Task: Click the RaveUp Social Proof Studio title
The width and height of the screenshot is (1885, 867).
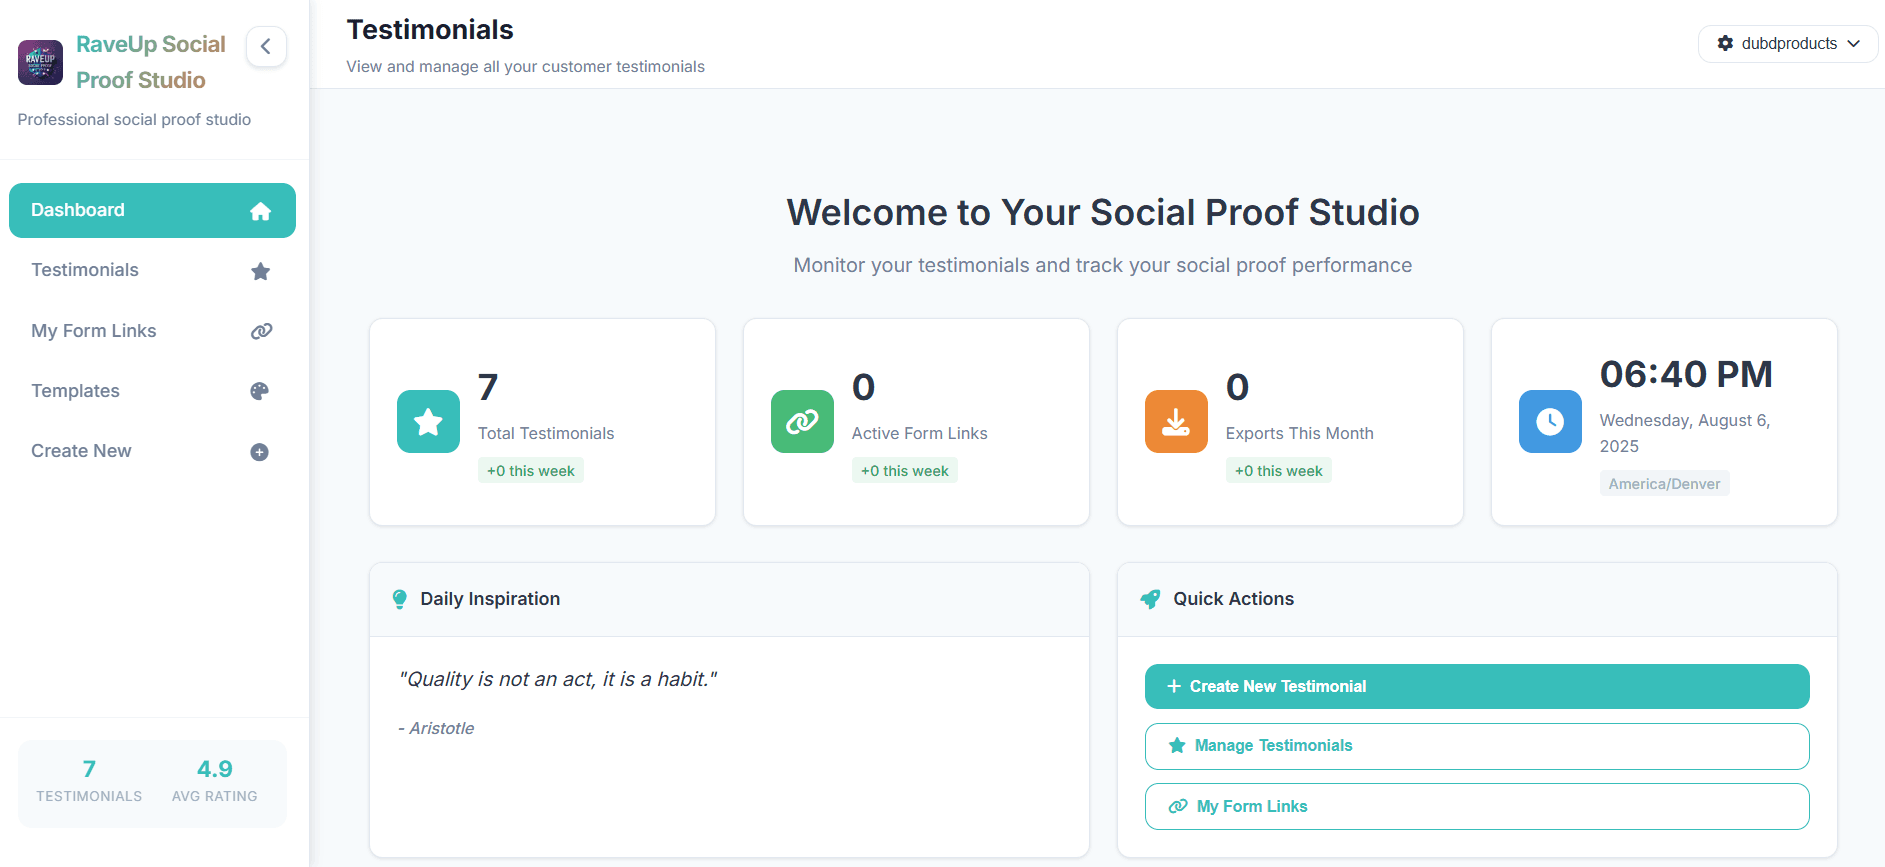Action: (151, 62)
